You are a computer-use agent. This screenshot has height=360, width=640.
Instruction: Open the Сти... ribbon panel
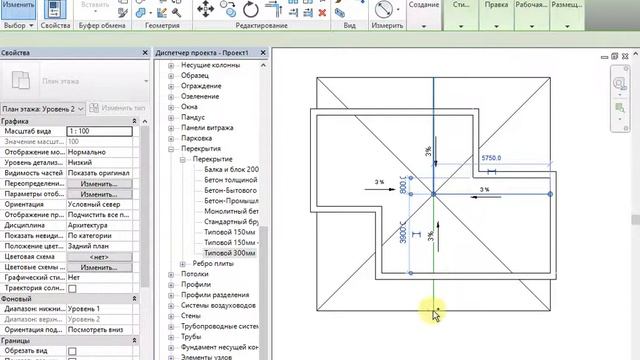[461, 15]
